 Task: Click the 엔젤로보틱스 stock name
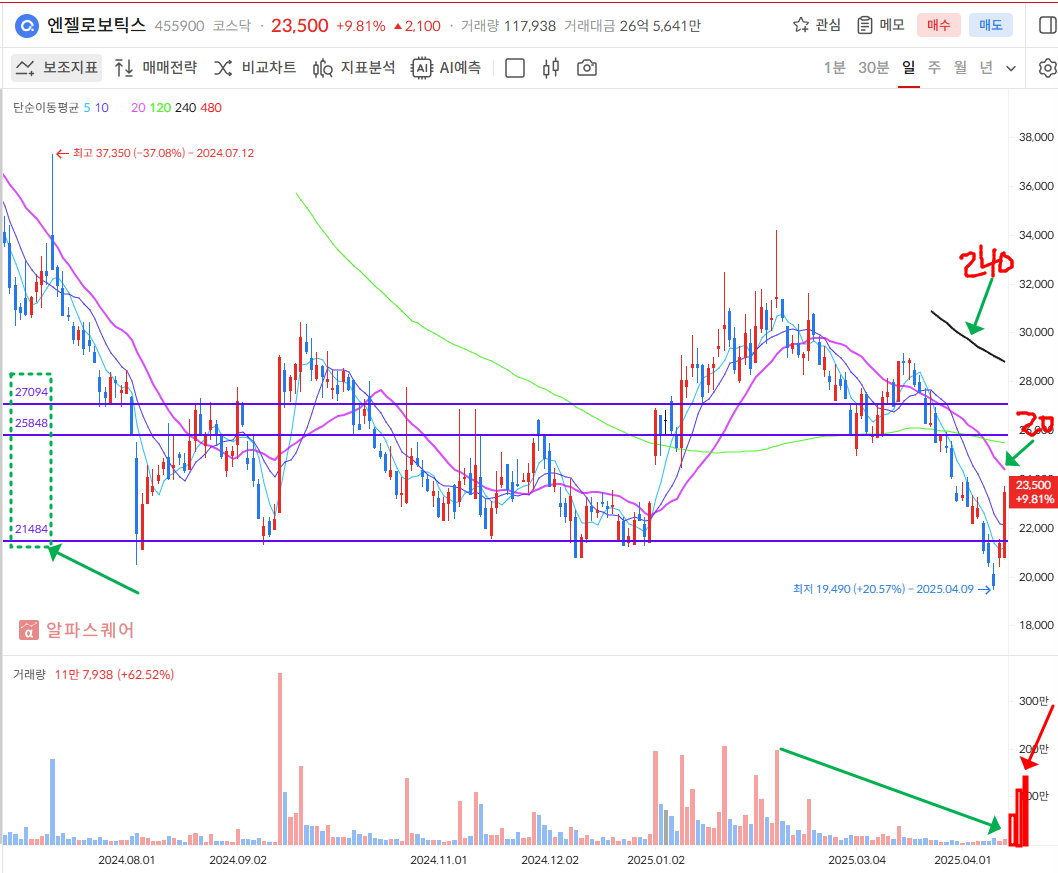pos(96,26)
